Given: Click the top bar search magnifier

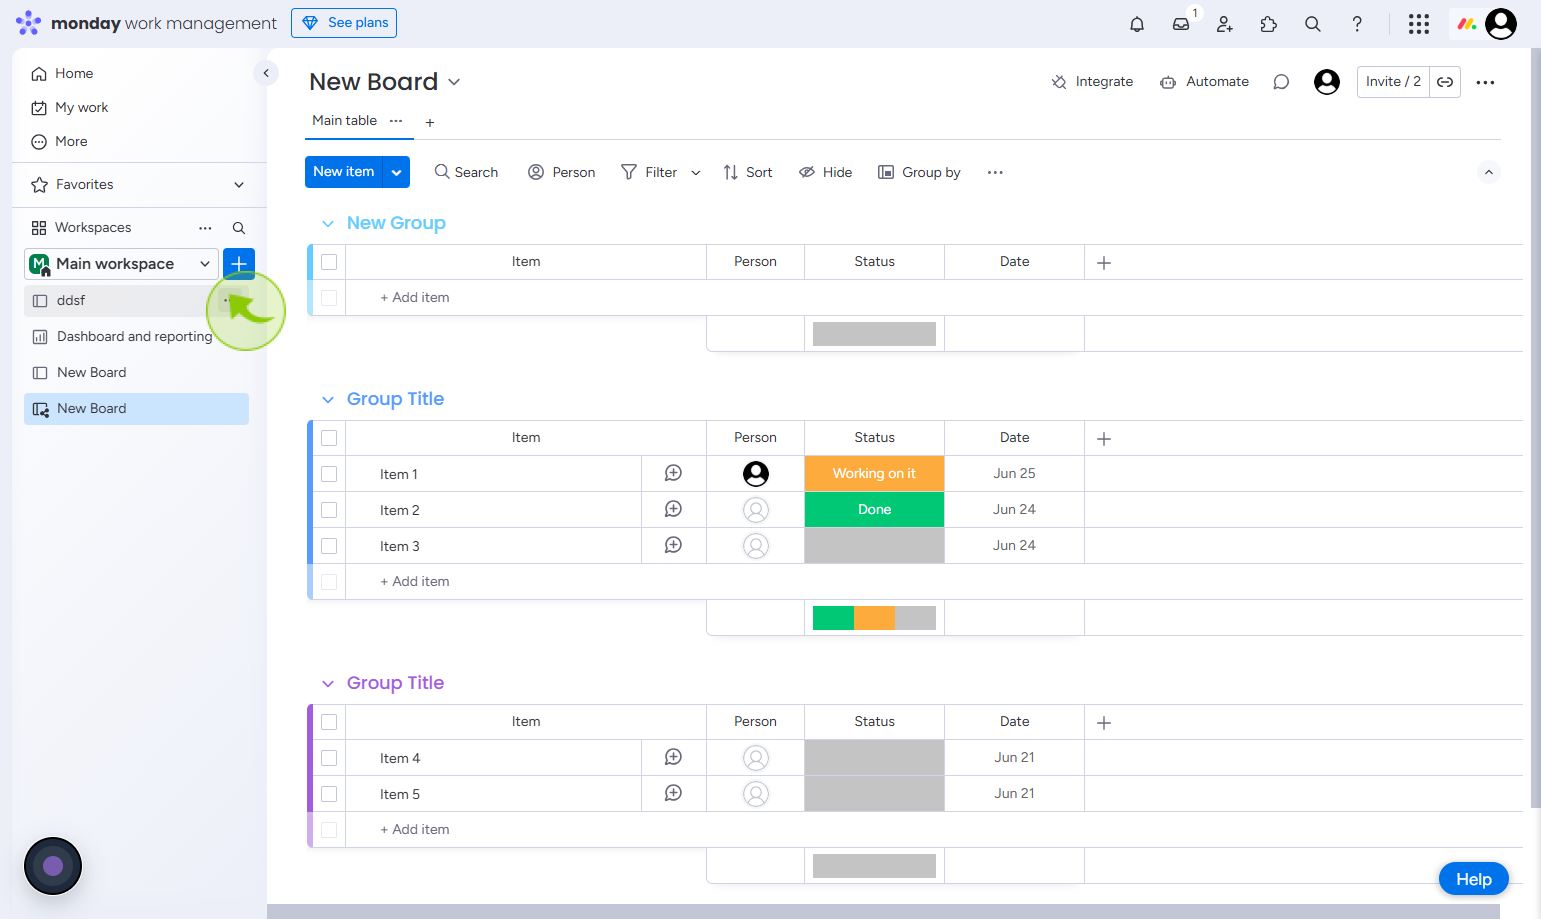Looking at the screenshot, I should point(1313,24).
